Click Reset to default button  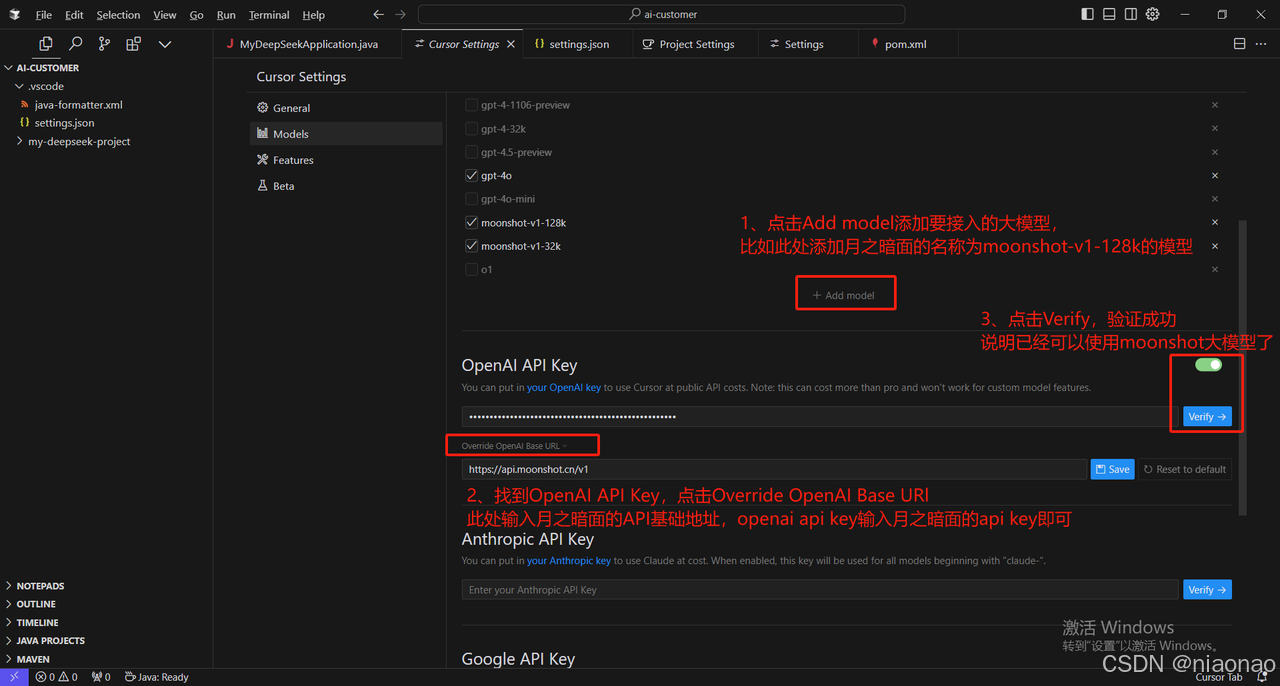tap(1184, 469)
